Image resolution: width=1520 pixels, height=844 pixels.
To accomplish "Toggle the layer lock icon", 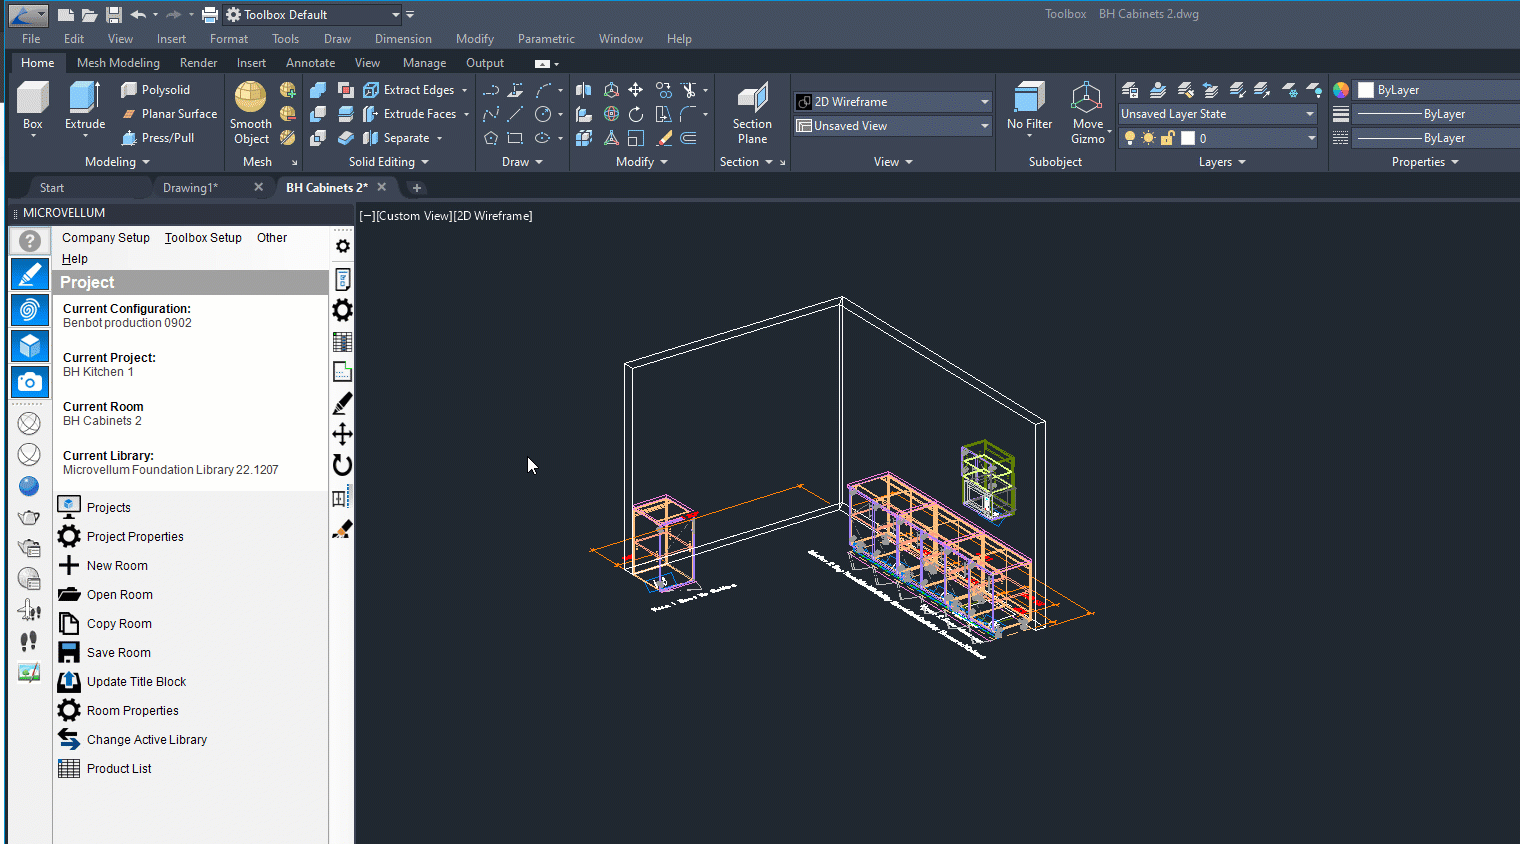I will (1167, 138).
